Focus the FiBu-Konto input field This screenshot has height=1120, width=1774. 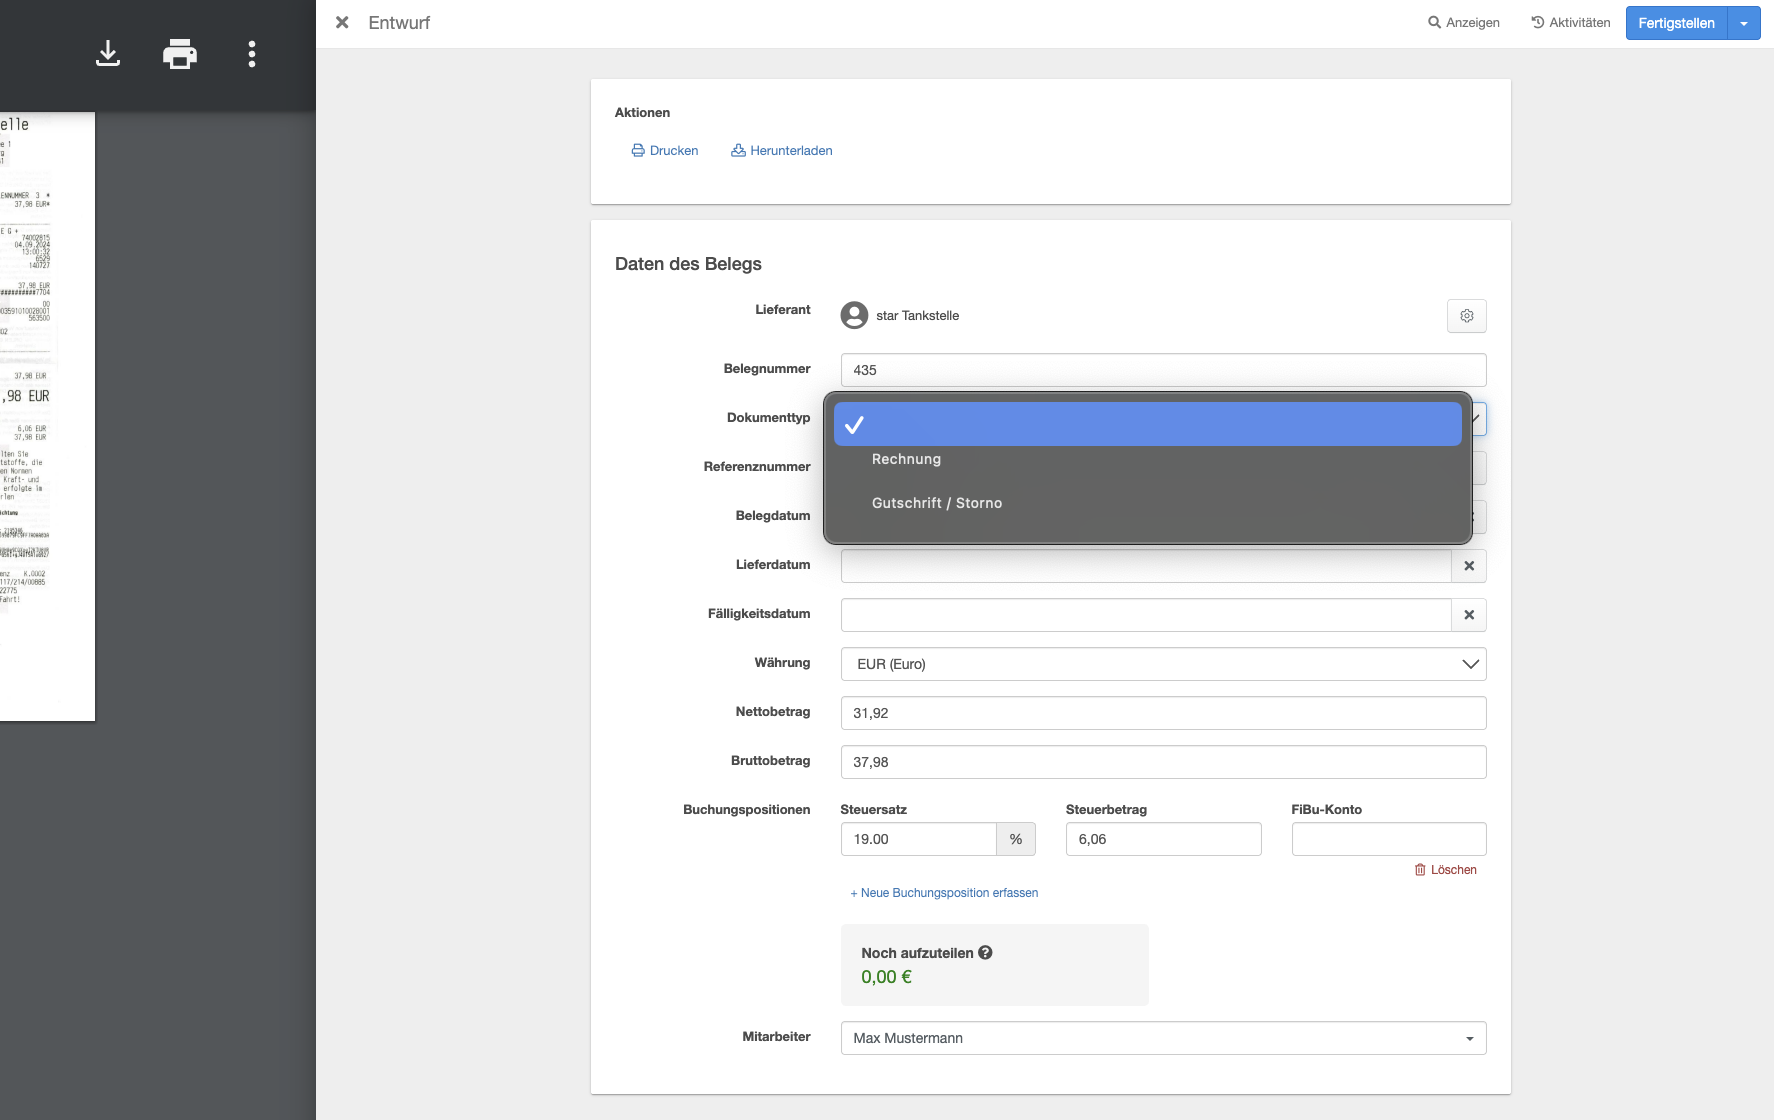point(1388,839)
